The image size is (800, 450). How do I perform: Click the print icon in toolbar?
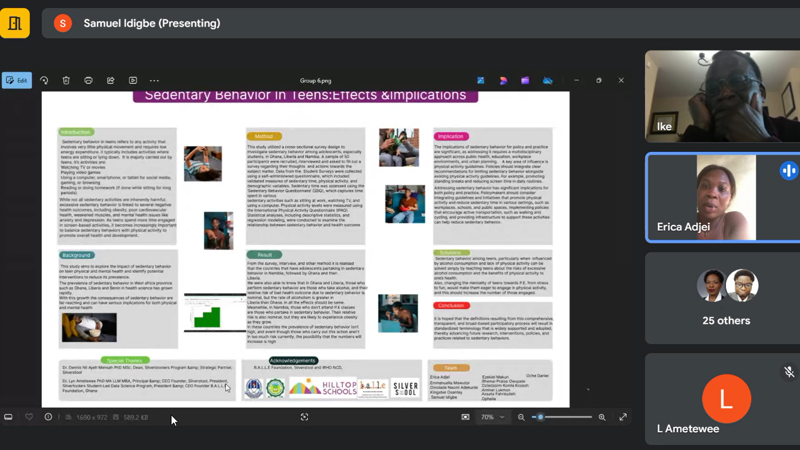click(88, 80)
